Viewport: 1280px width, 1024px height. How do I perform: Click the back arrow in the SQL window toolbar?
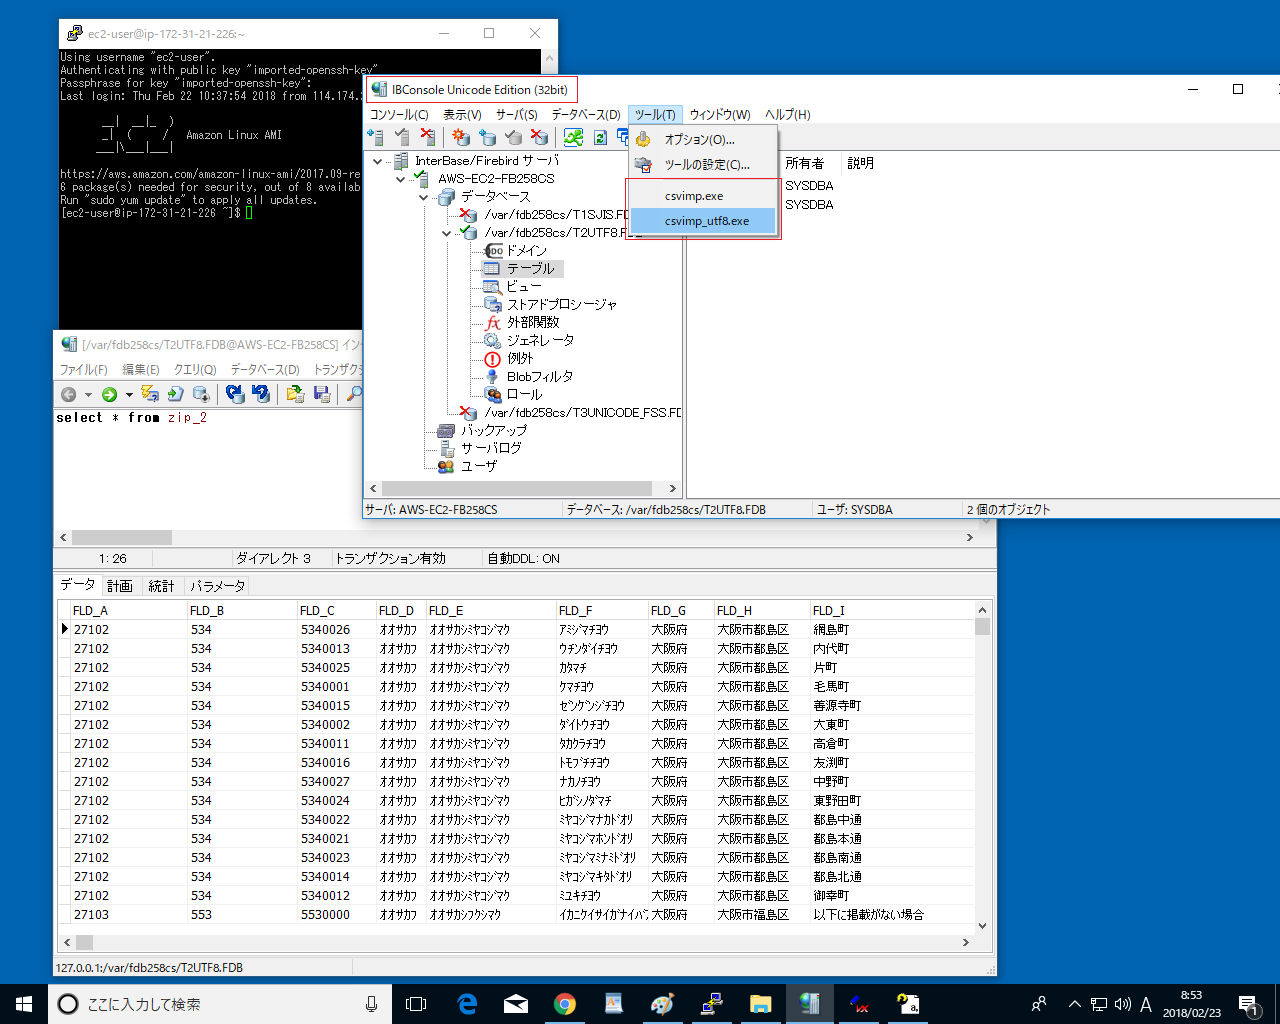point(68,394)
